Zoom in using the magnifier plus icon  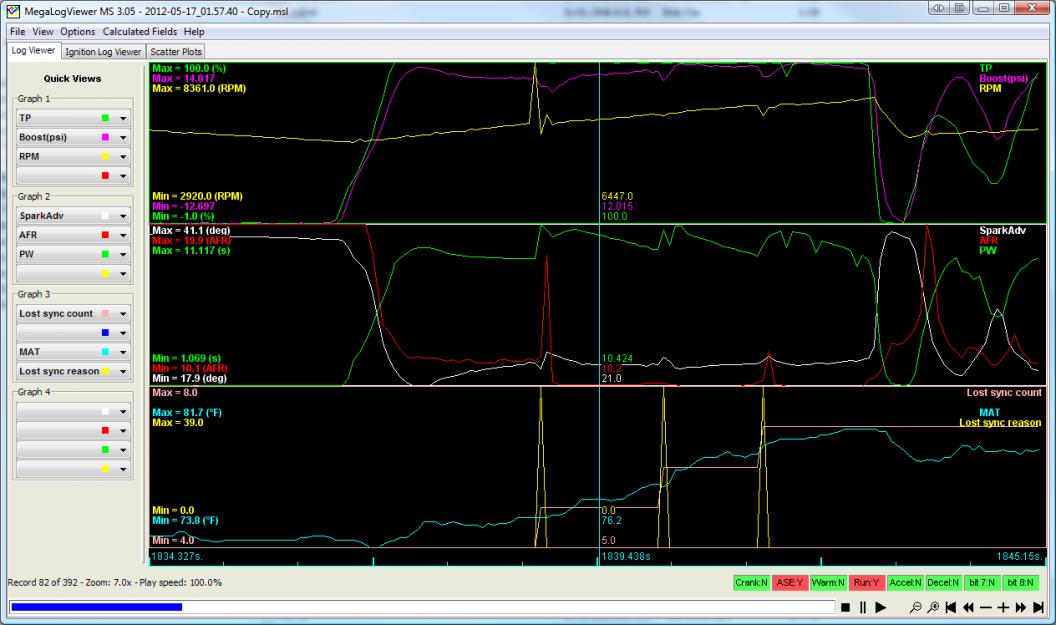[933, 607]
